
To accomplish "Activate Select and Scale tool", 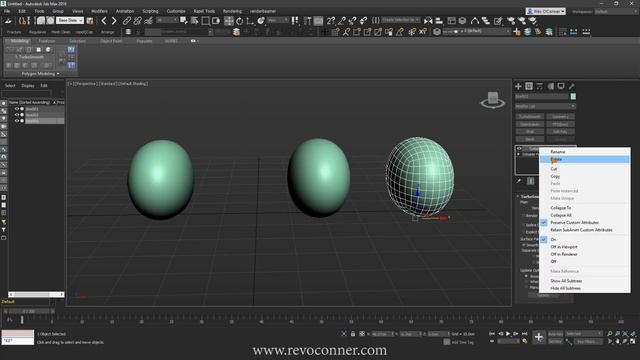I will 250,20.
